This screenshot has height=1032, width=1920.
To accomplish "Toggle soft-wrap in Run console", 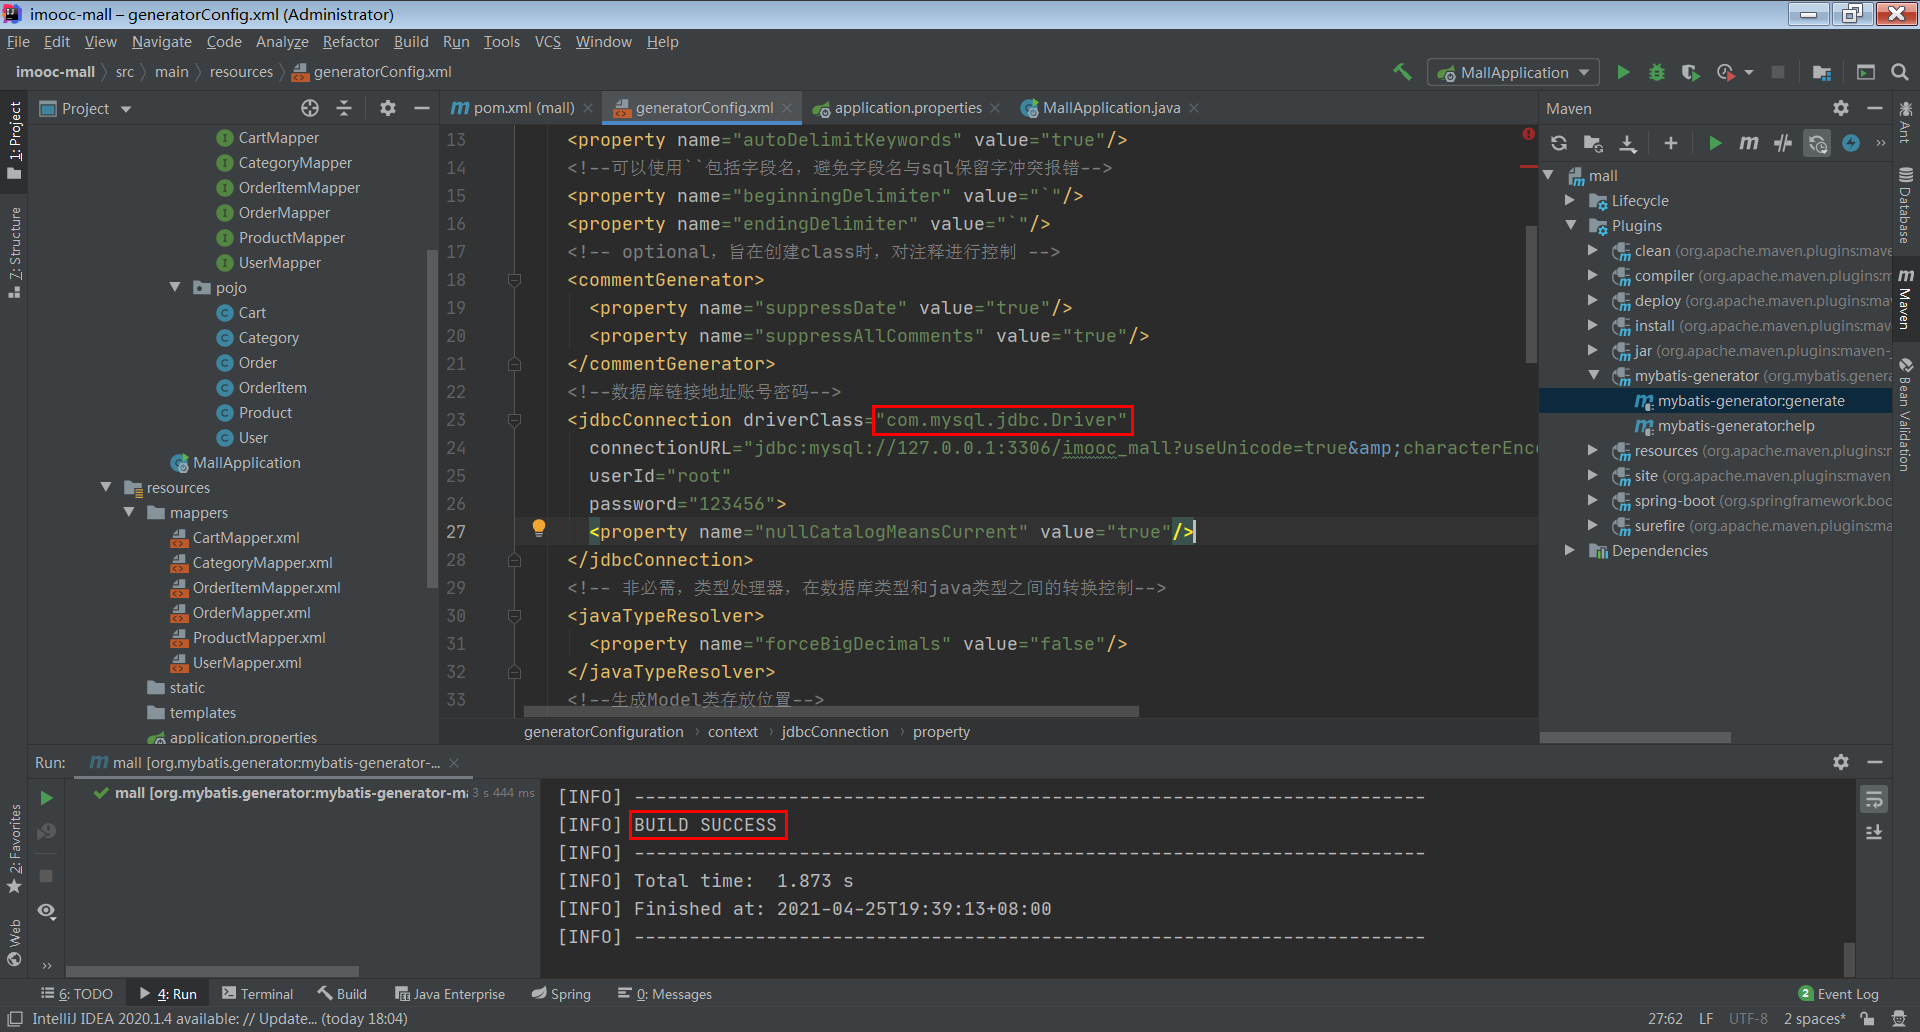I will pyautogui.click(x=1874, y=799).
